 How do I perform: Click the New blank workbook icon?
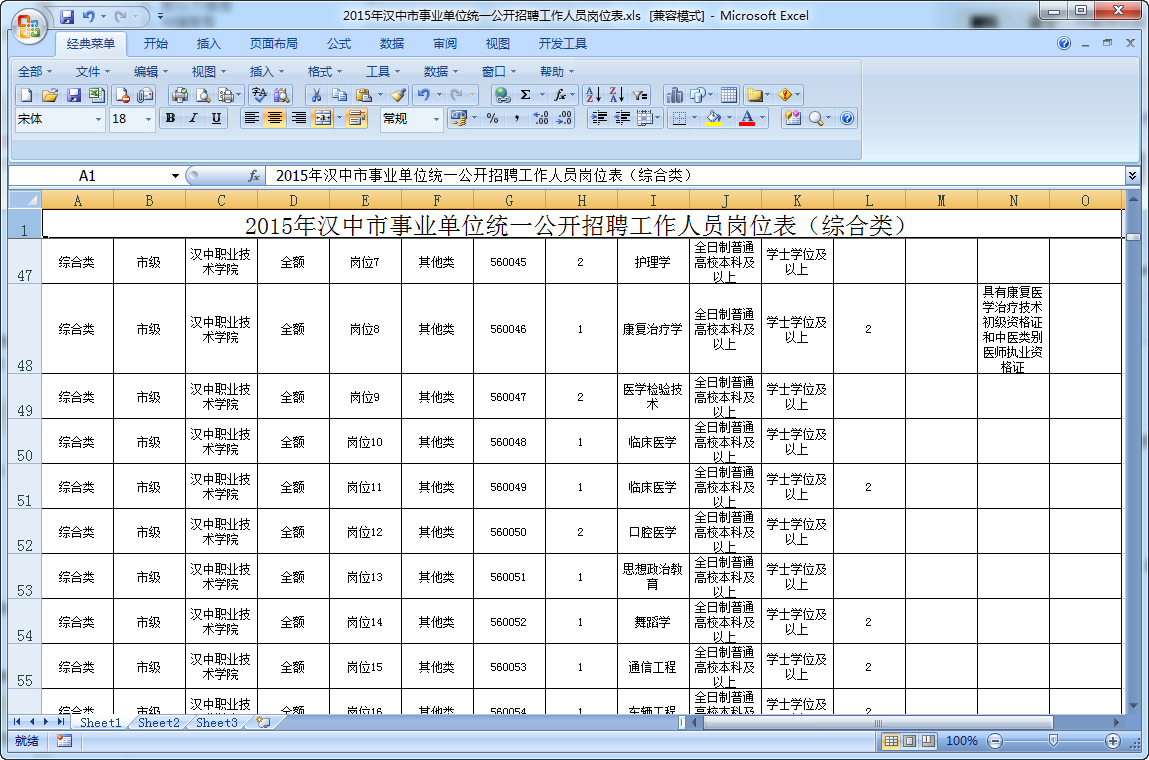coord(26,95)
